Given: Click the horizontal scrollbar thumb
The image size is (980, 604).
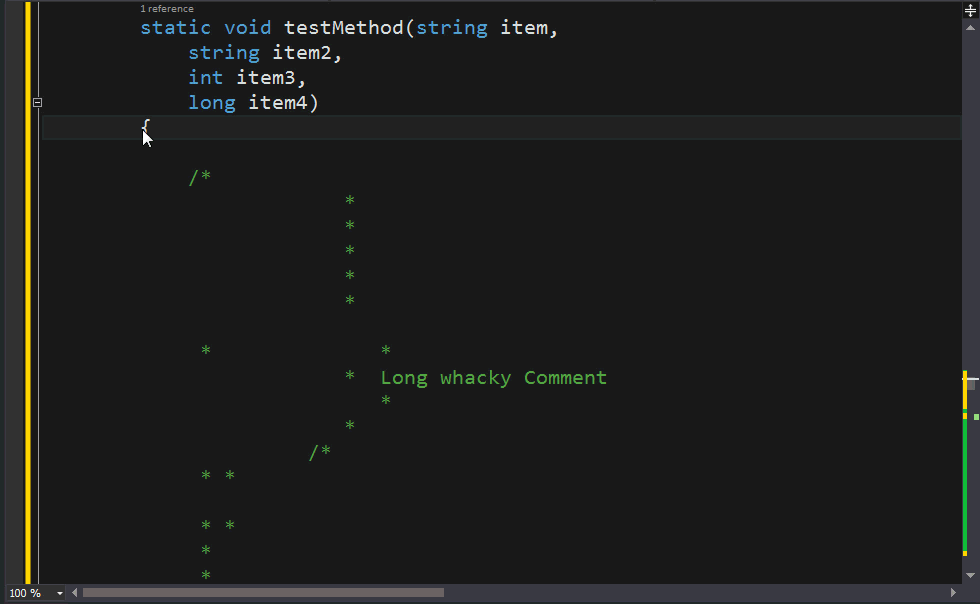Looking at the screenshot, I should [263, 593].
